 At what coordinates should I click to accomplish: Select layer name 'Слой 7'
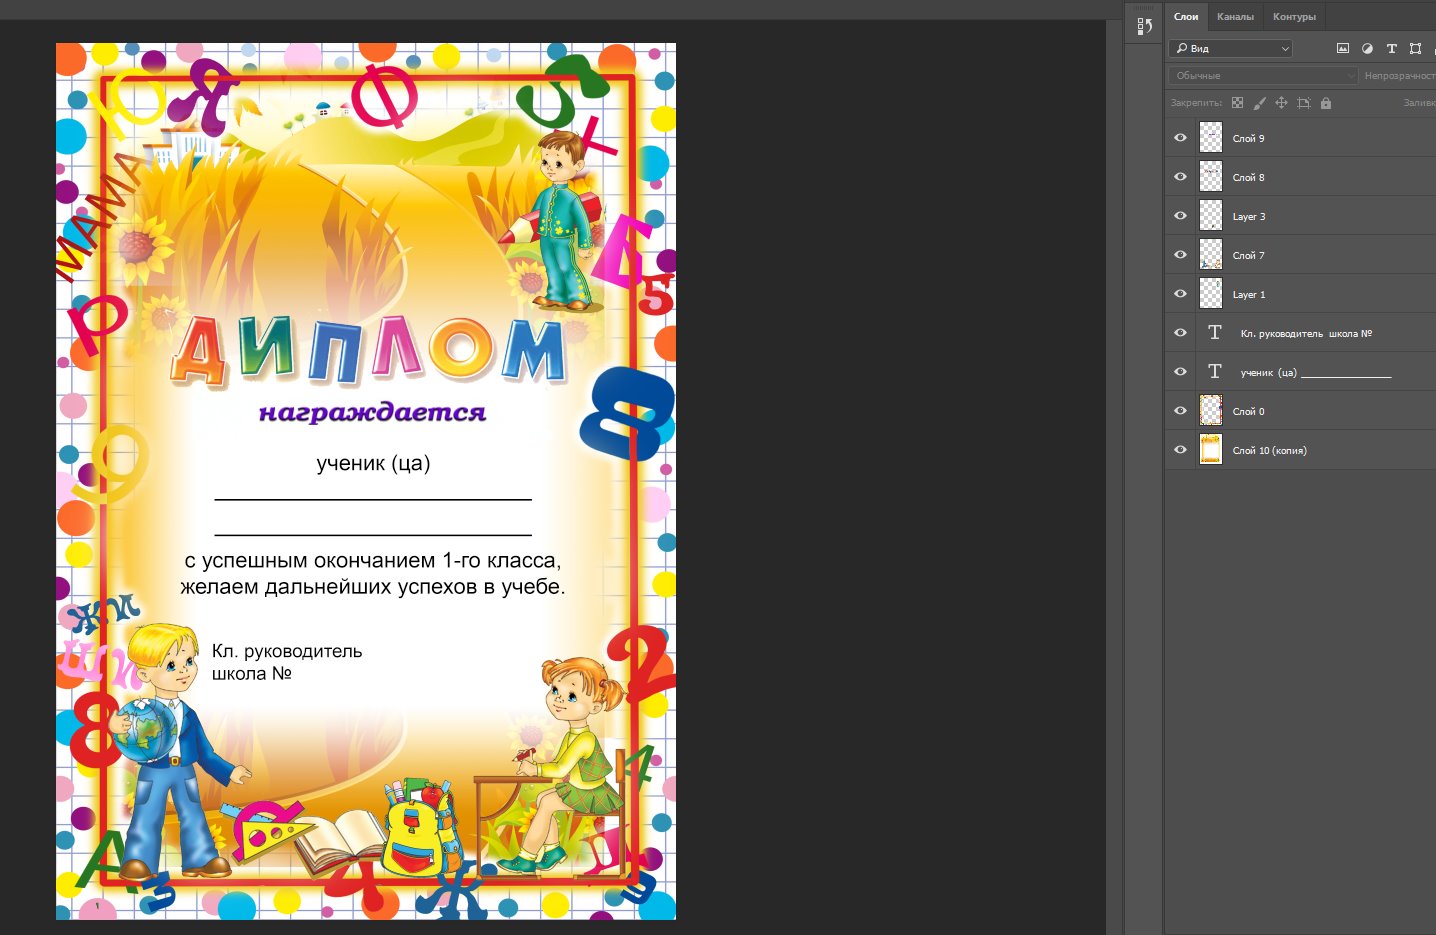point(1248,256)
